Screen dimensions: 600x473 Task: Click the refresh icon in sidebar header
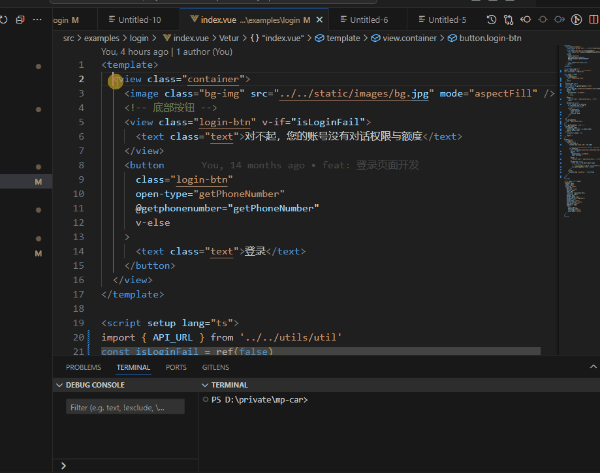coord(4,19)
